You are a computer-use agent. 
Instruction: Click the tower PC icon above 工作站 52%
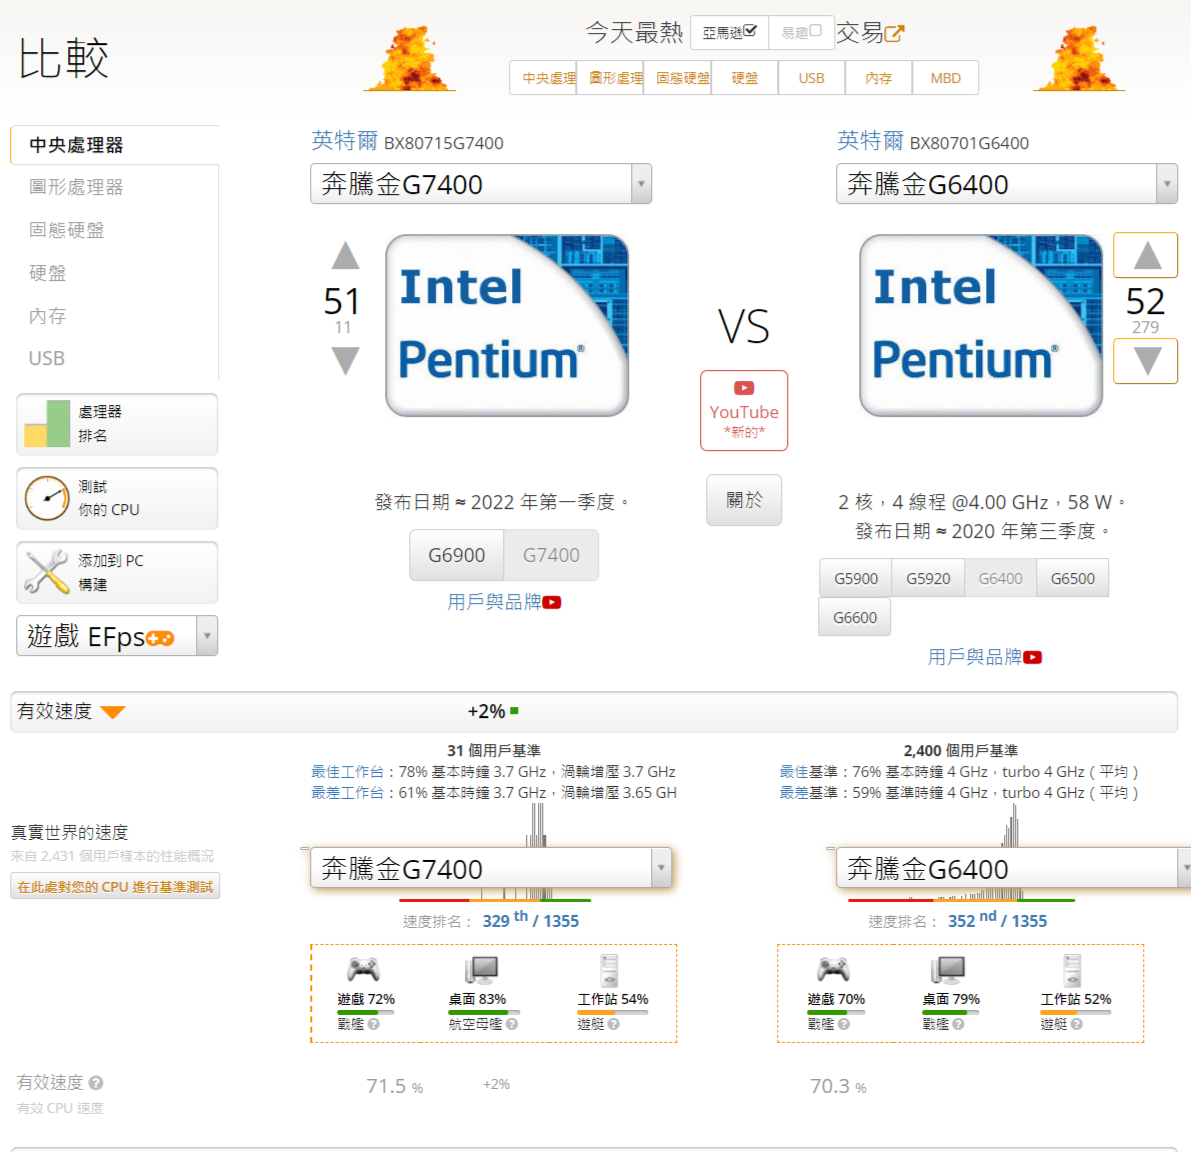1073,971
